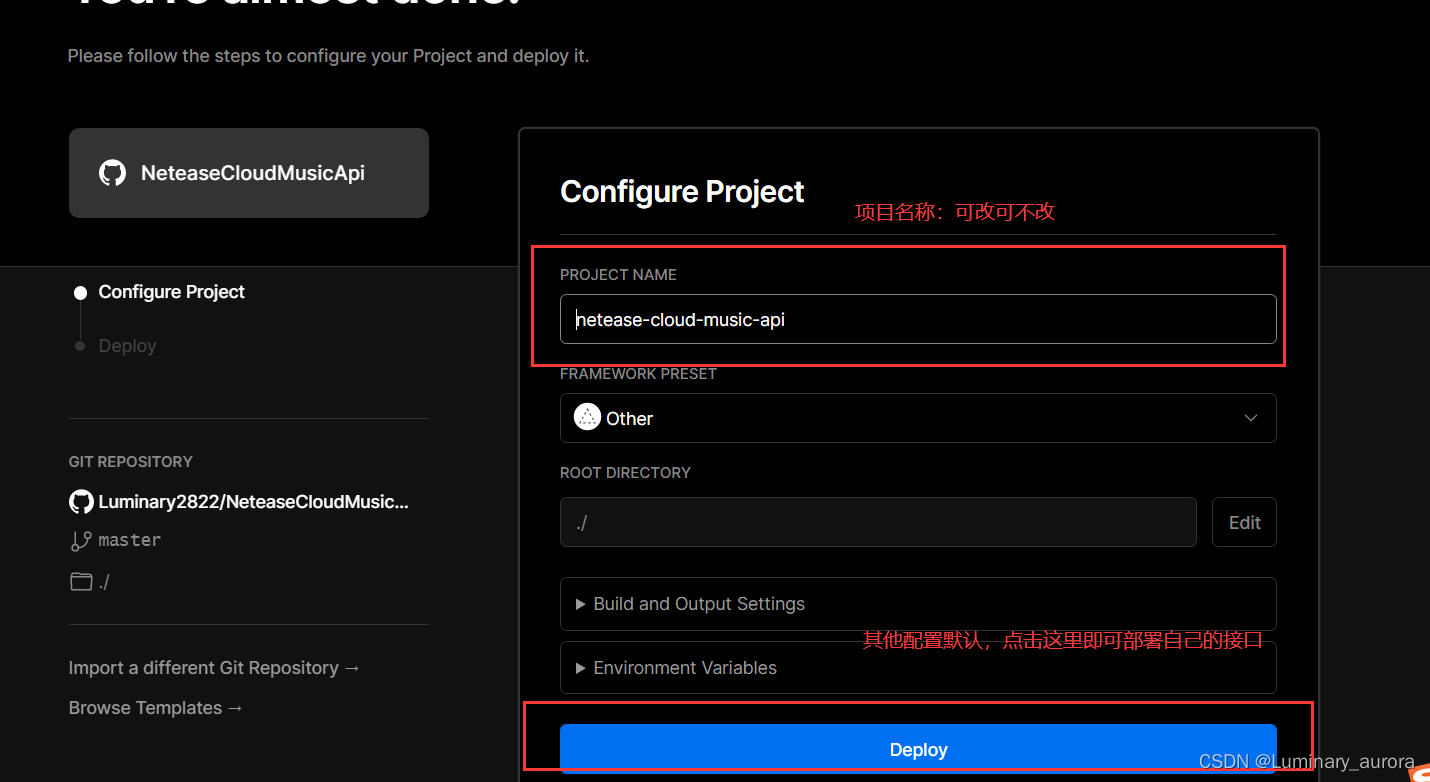
Task: Click the ROOT DIRECTORY label
Action: [625, 473]
